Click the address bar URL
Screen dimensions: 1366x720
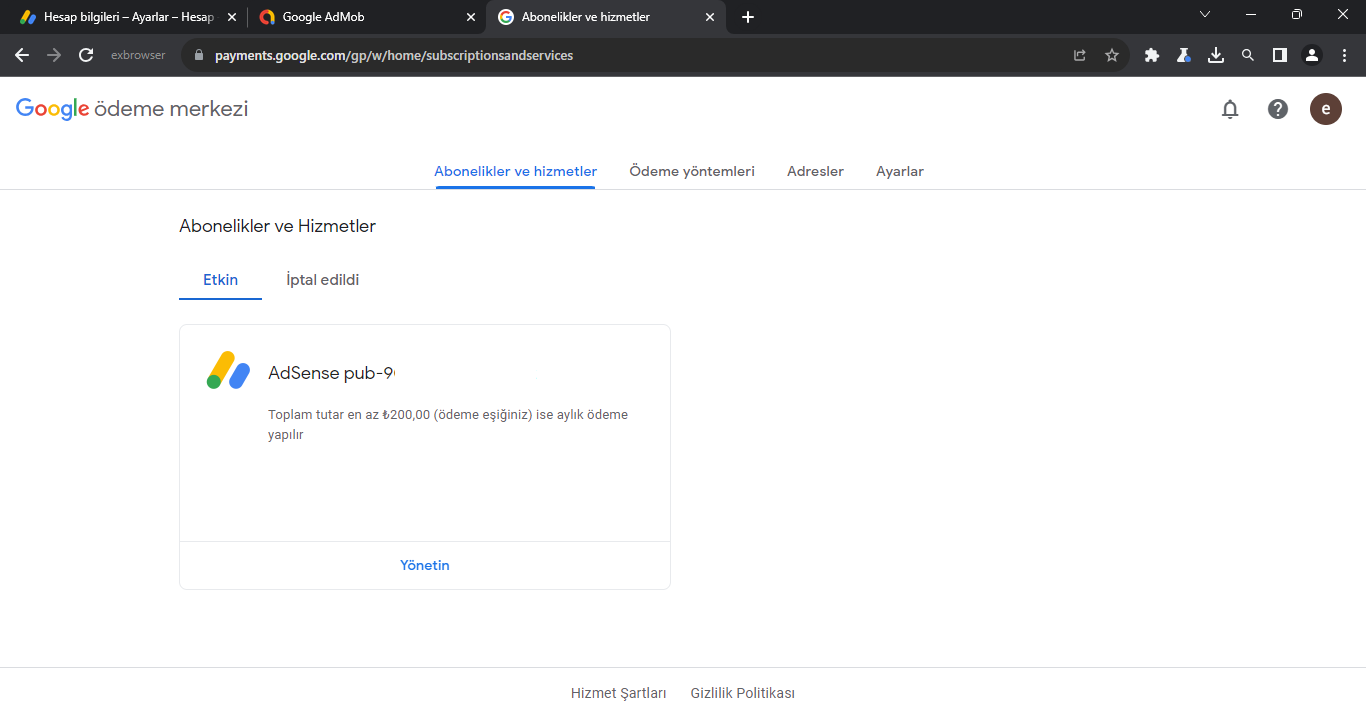tap(394, 55)
